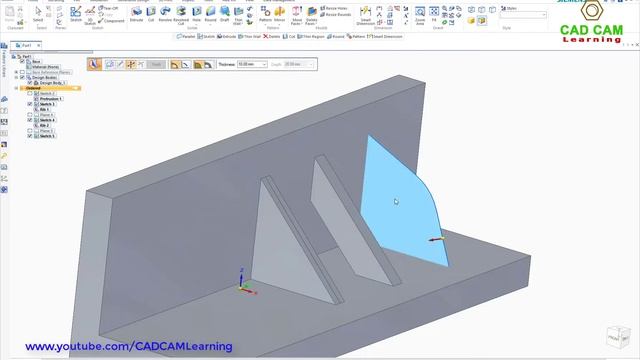Click the Resize Holes command

(334, 8)
